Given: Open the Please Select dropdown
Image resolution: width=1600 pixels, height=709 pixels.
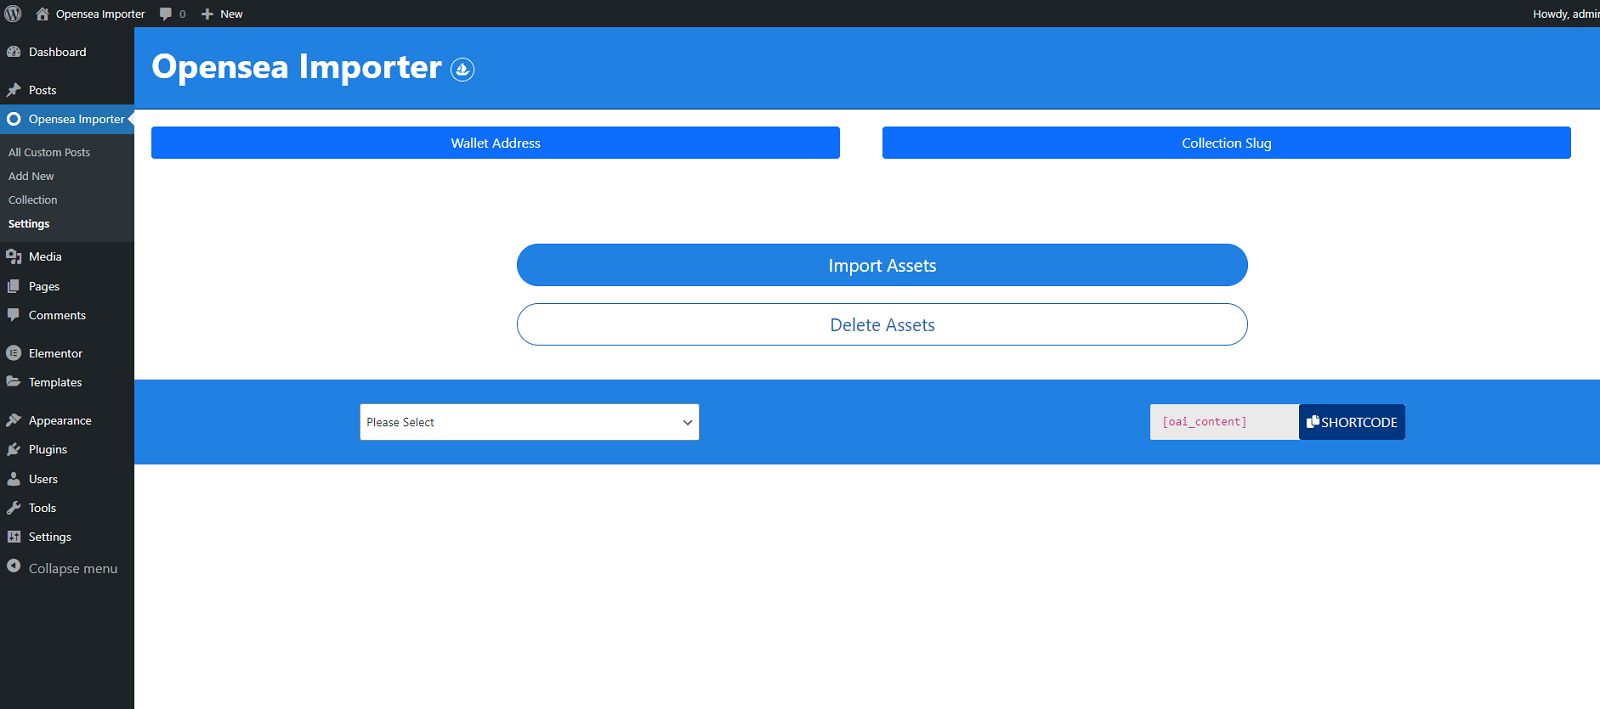Looking at the screenshot, I should pos(529,422).
